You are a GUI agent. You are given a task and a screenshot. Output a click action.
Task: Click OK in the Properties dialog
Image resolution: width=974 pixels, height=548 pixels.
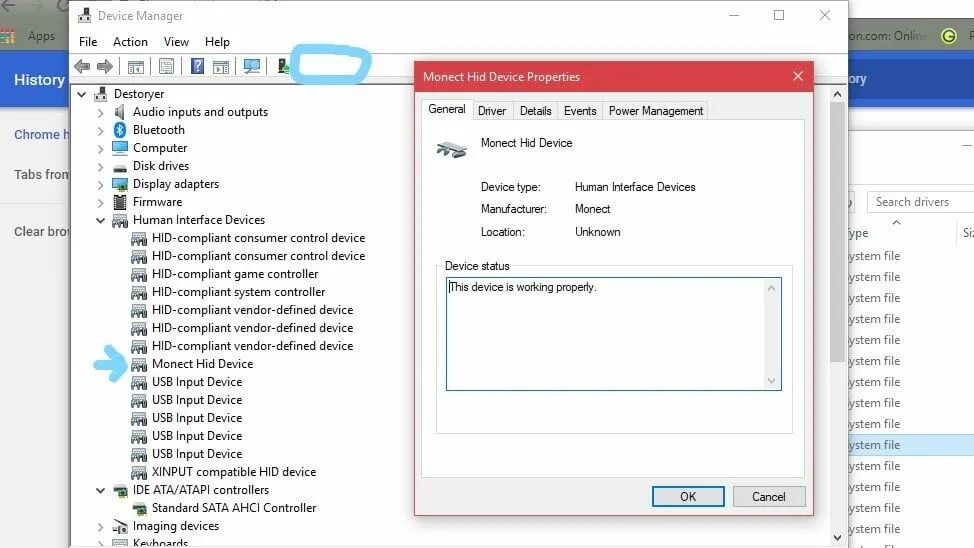tap(688, 496)
